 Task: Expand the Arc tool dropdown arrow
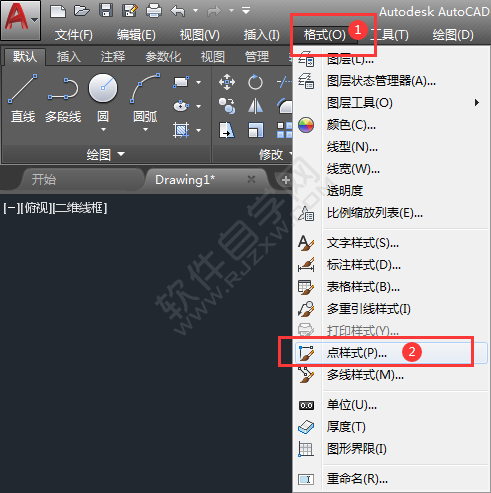145,130
